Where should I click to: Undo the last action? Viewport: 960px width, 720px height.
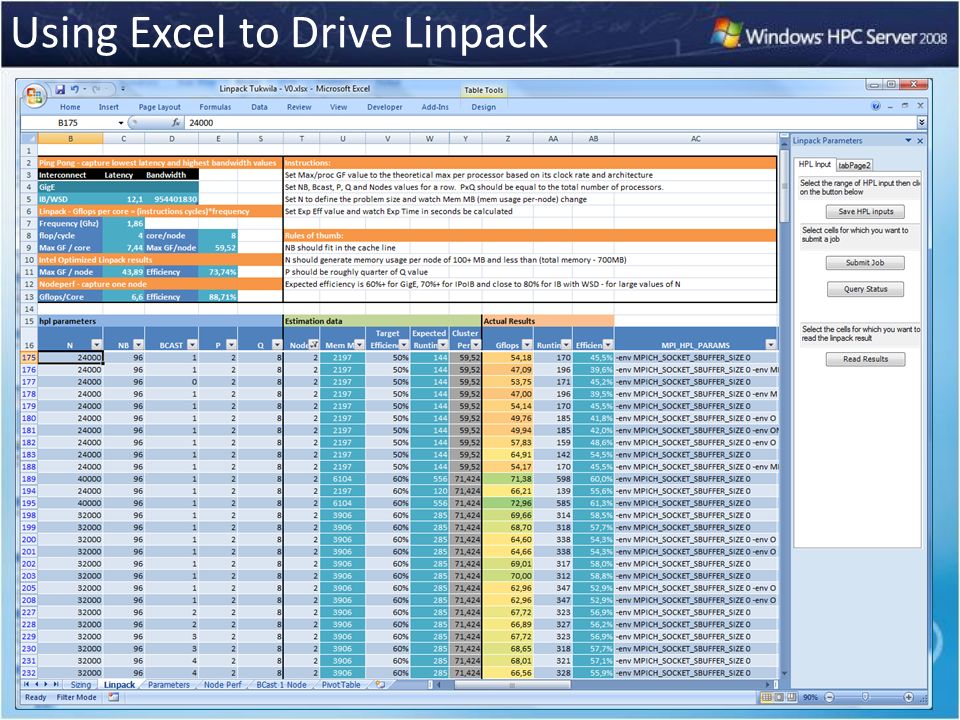tap(75, 89)
